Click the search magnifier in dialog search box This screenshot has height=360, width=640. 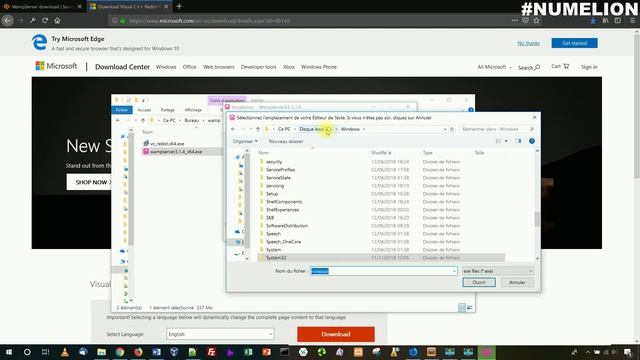pyautogui.click(x=531, y=129)
